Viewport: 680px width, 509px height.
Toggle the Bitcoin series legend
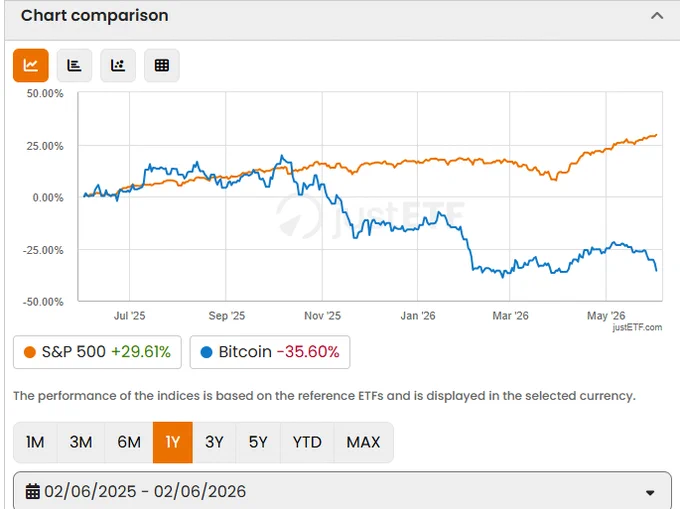tap(270, 352)
